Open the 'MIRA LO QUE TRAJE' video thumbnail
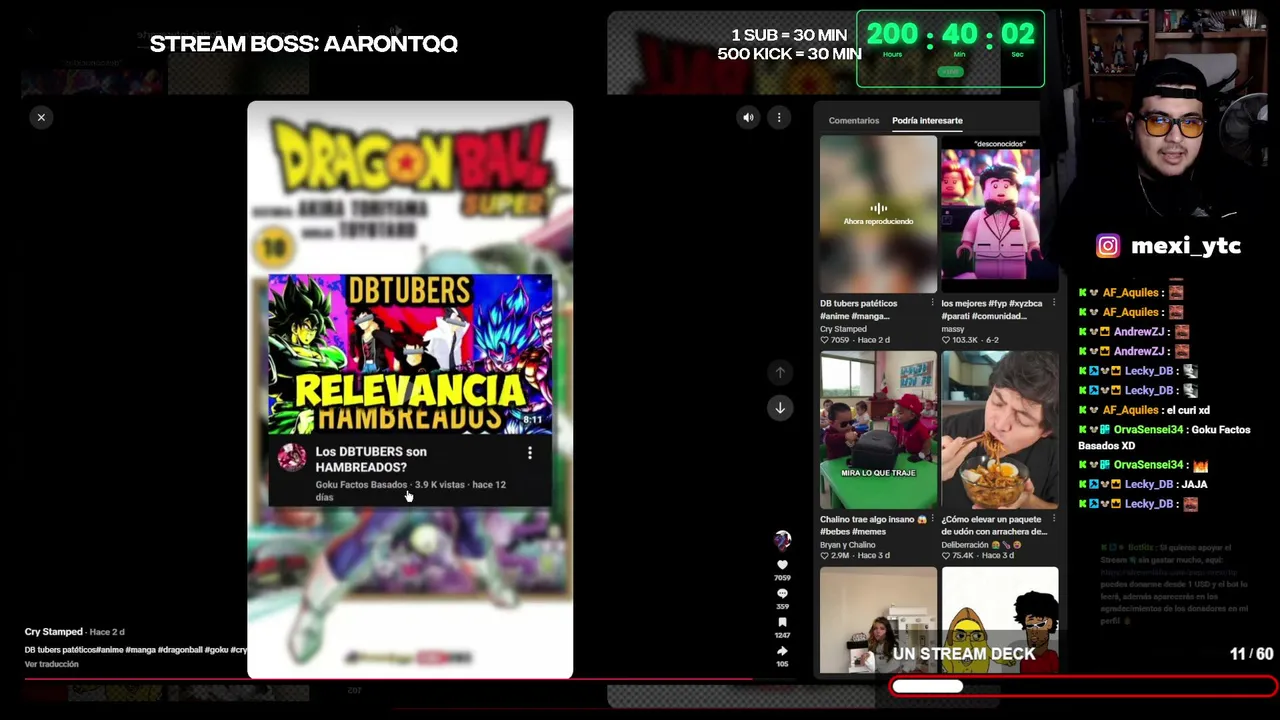This screenshot has width=1280, height=720. coord(878,430)
